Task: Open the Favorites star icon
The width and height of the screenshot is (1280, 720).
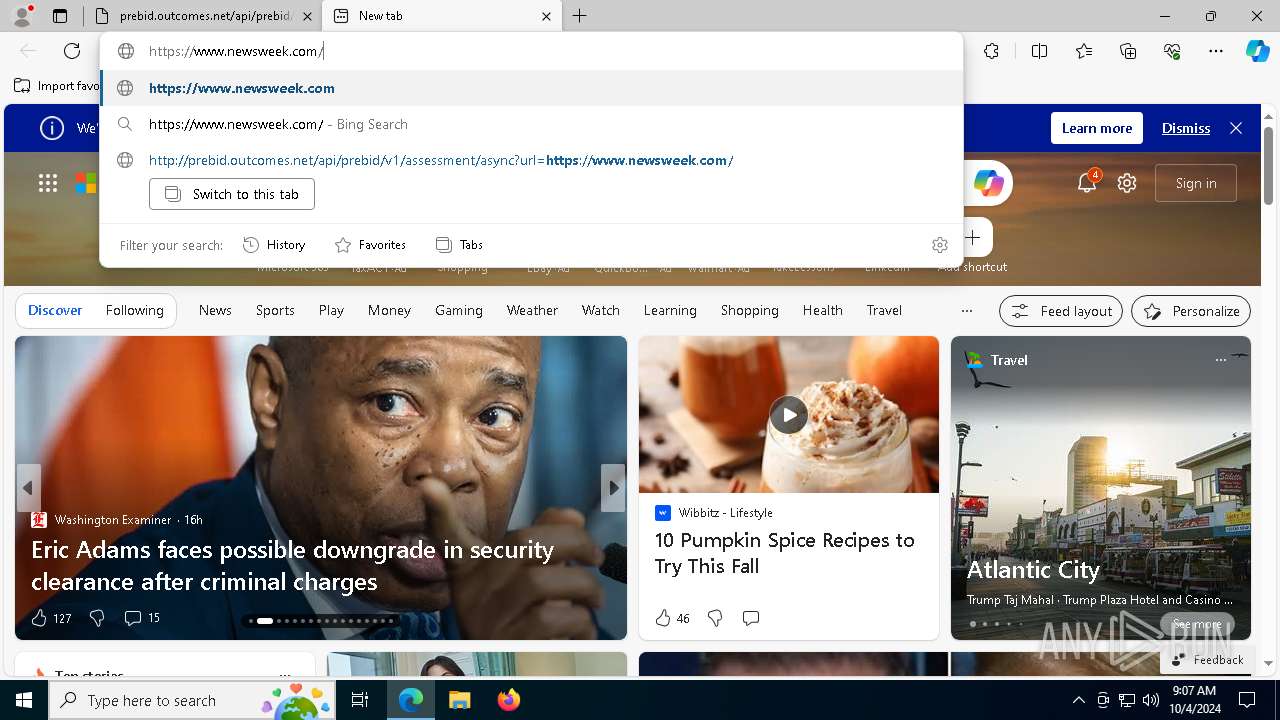Action: tap(1084, 51)
